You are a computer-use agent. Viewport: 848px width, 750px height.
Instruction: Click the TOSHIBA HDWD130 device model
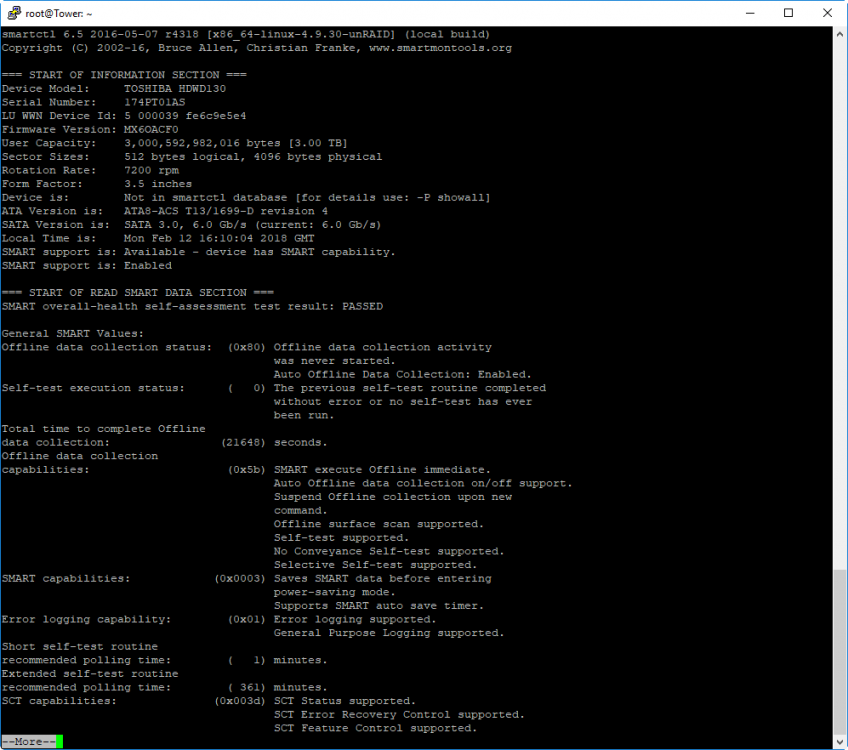[x=175, y=89]
